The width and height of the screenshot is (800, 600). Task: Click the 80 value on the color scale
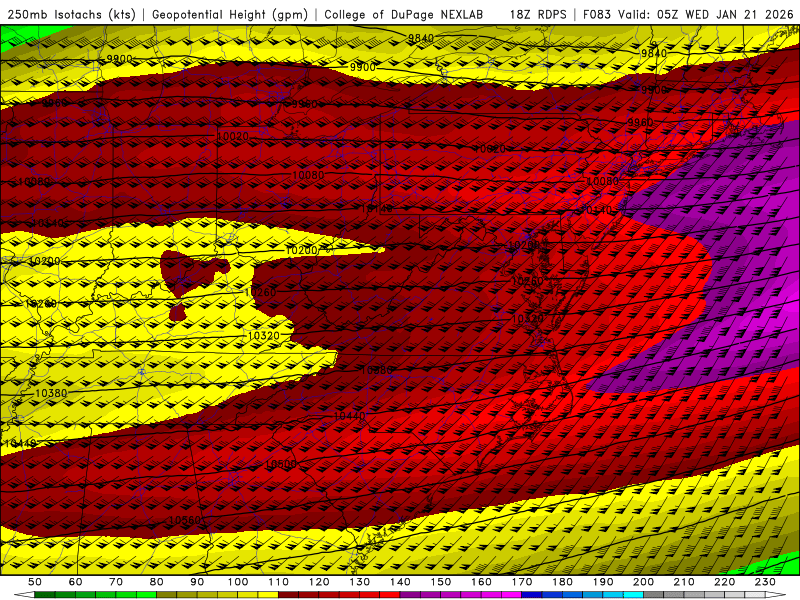[157, 582]
